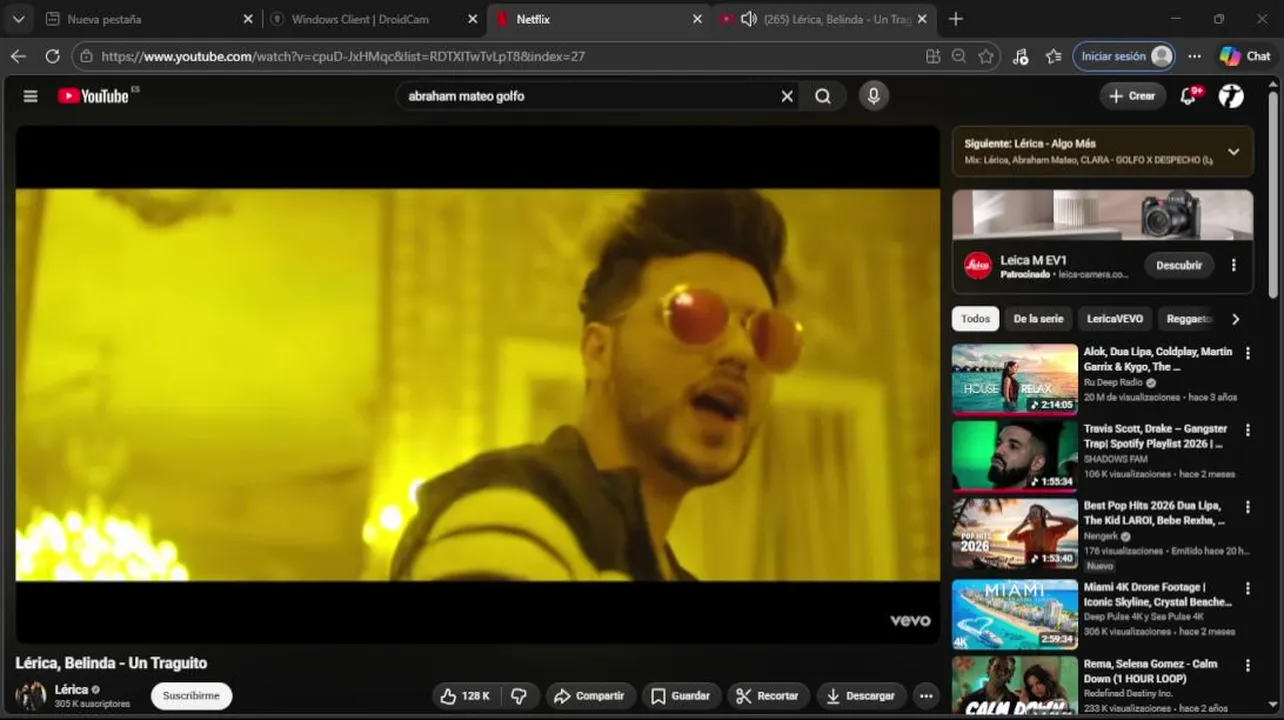Open options for Best Pop Hits 2026 video
The image size is (1284, 720).
coord(1247,507)
